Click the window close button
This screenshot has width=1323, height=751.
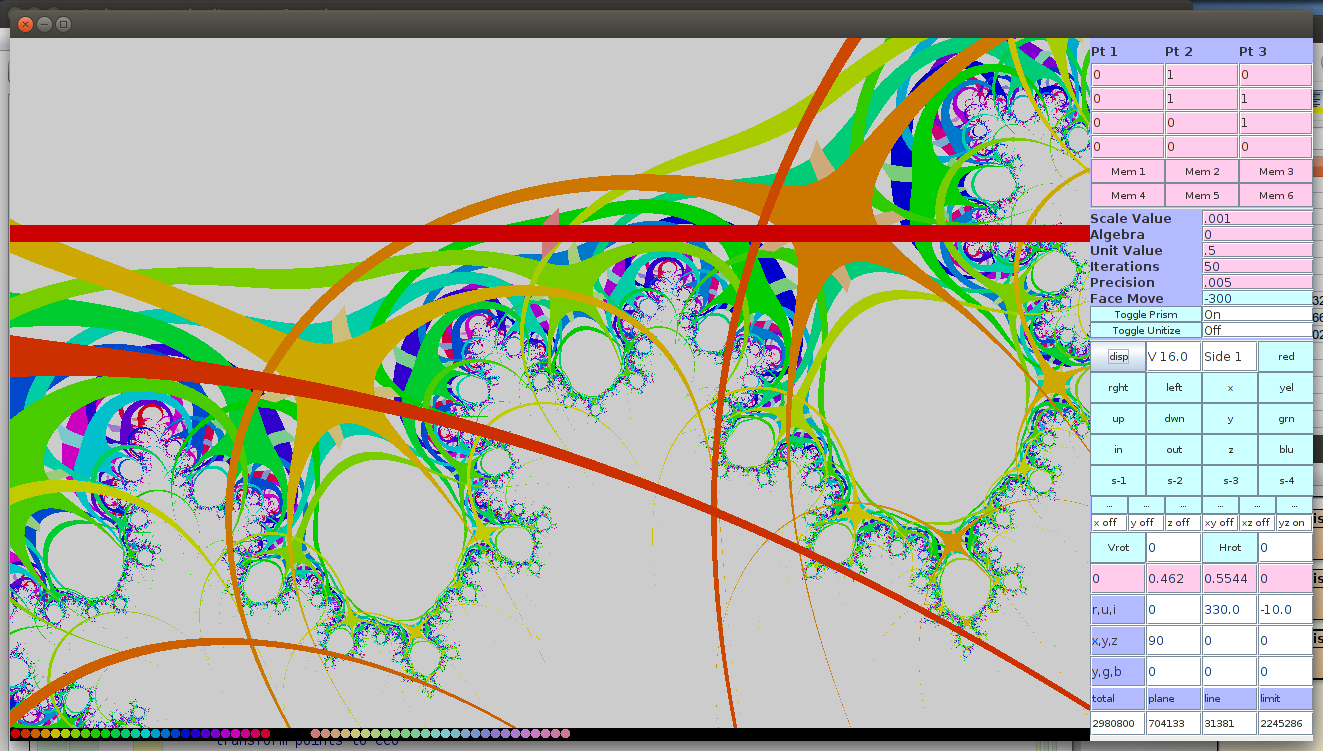coord(26,23)
